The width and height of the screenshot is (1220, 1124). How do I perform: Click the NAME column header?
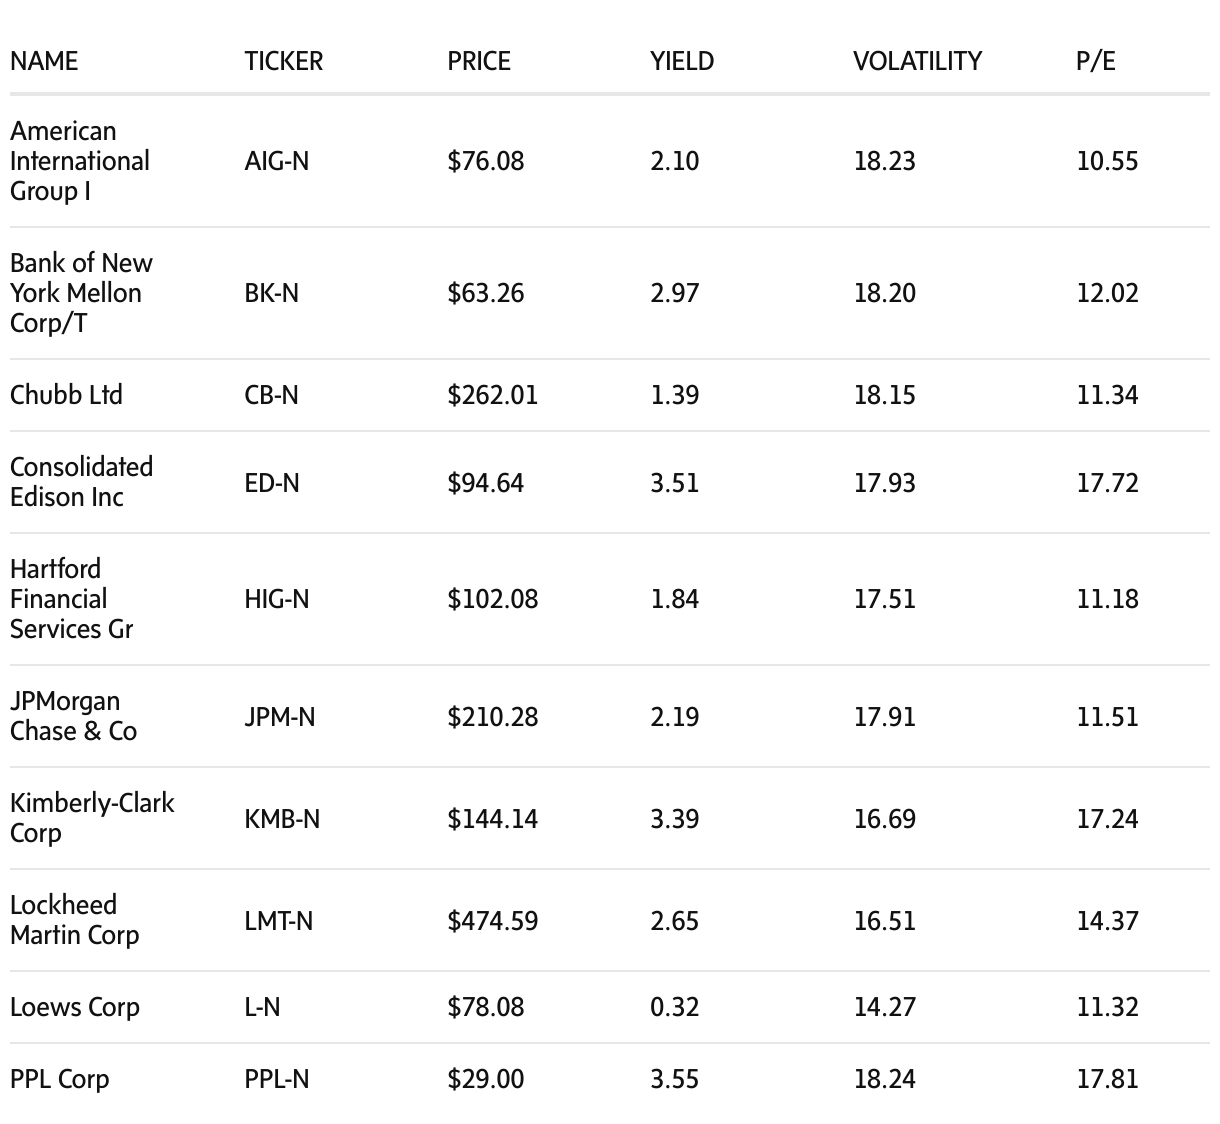pos(44,61)
